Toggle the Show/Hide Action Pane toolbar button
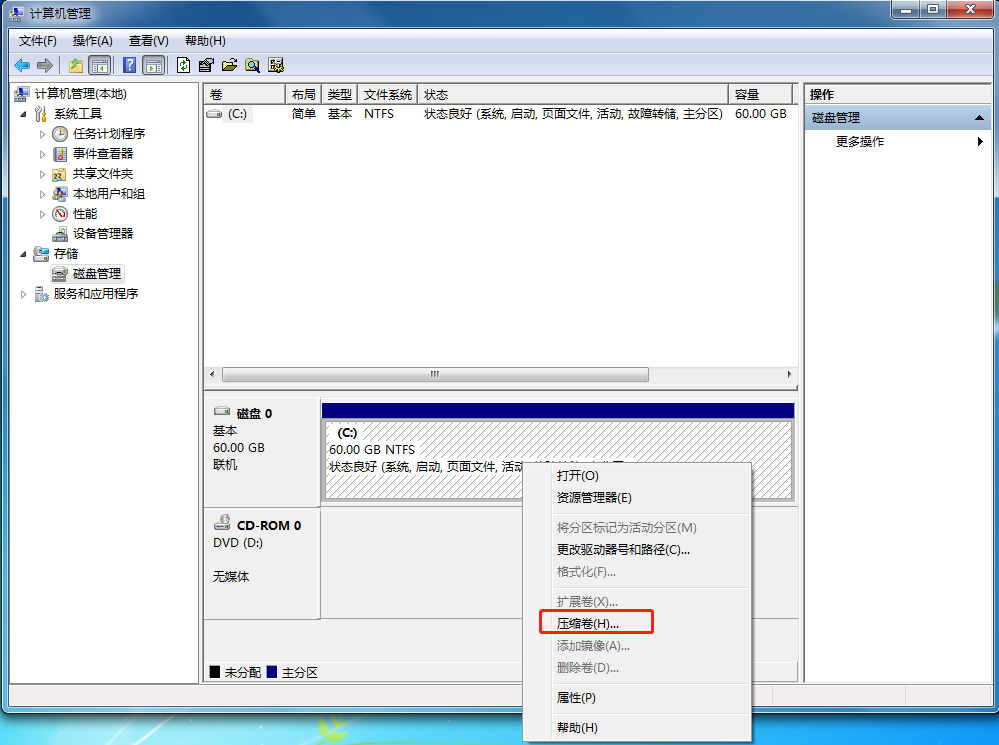 tap(153, 66)
